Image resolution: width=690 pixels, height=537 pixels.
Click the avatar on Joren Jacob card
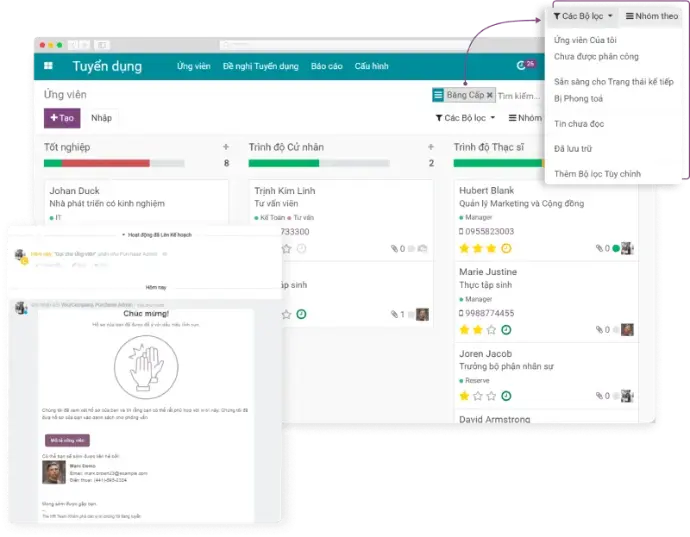(x=627, y=395)
